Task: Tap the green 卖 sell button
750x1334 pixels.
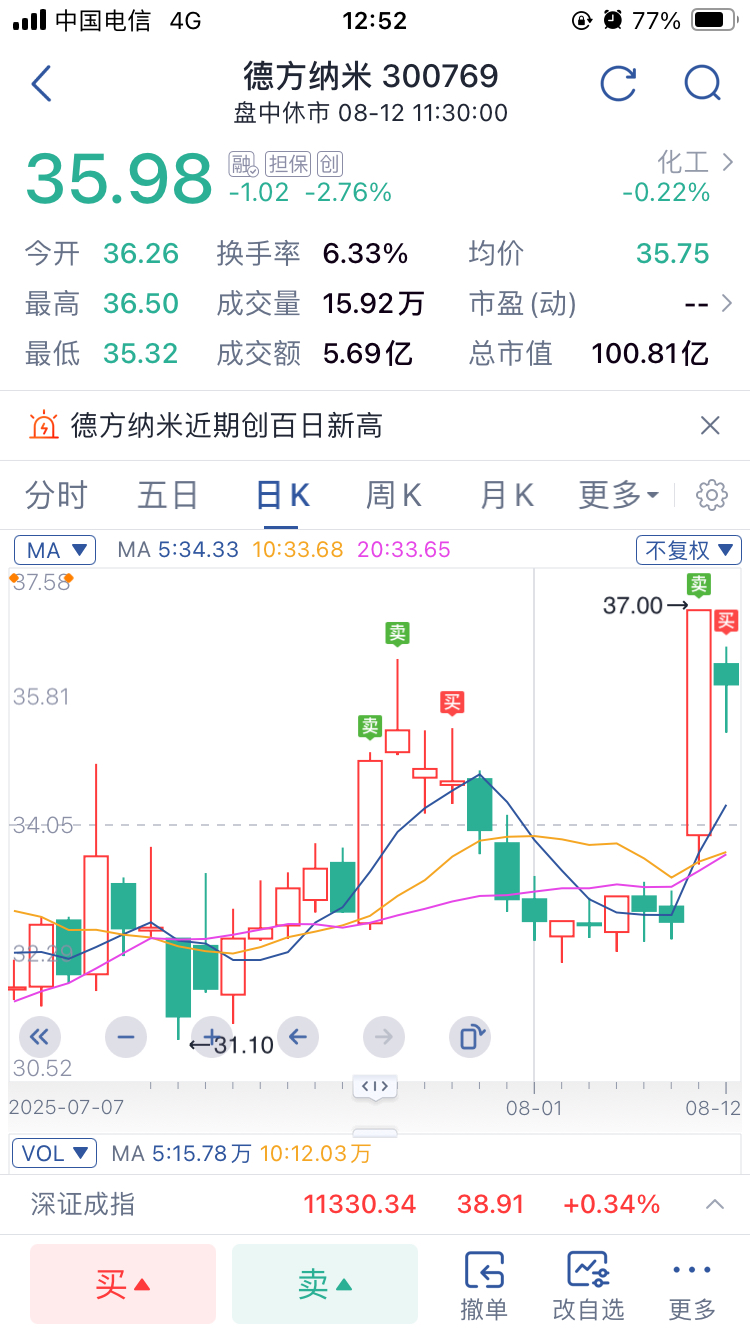Action: [x=325, y=1284]
